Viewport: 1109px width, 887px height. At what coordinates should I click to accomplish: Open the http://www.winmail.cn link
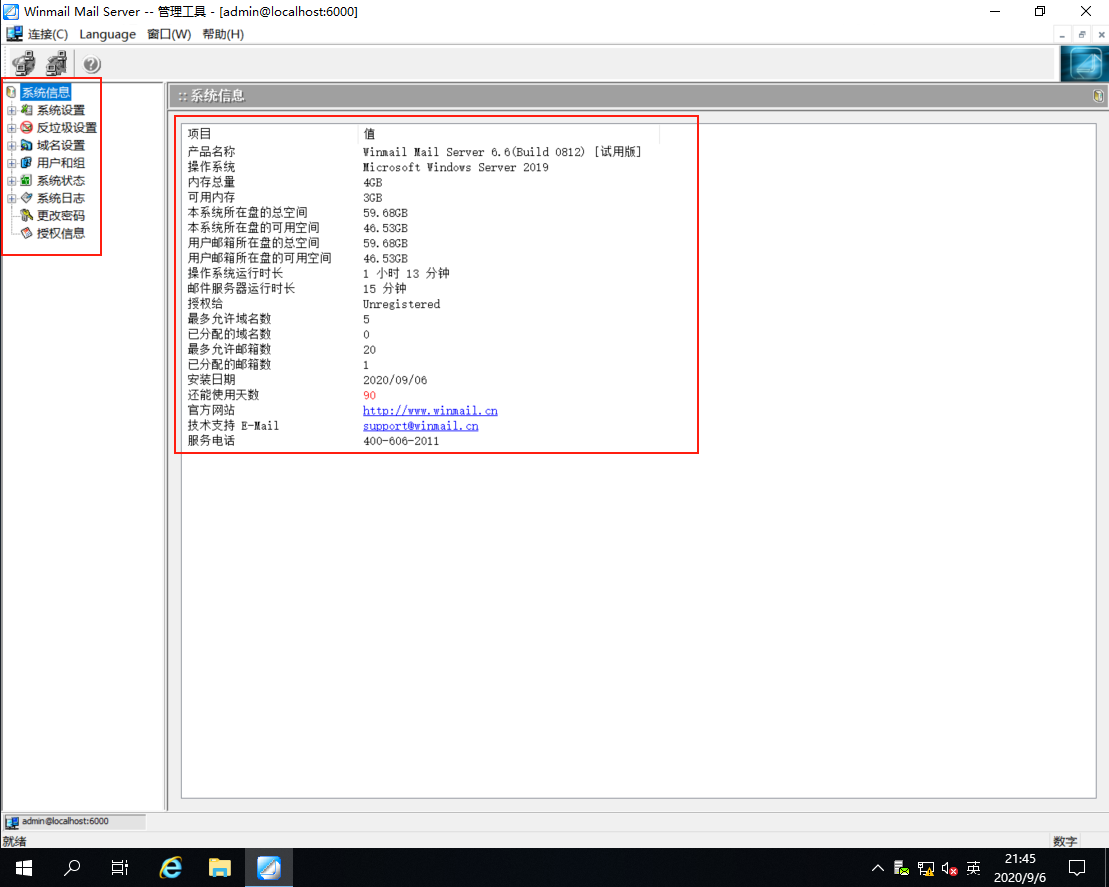[x=430, y=411]
